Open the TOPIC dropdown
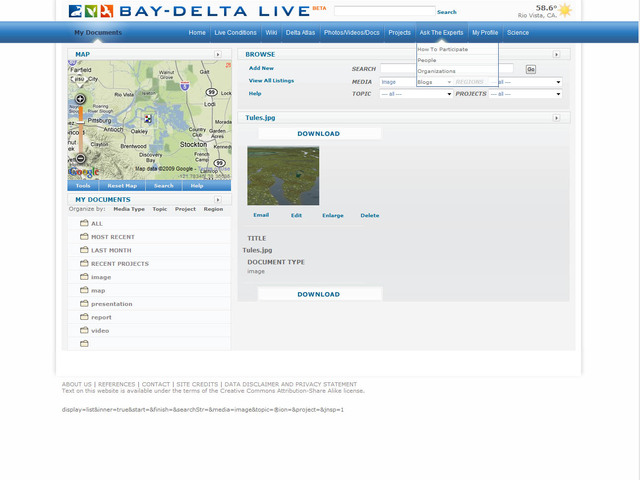The width and height of the screenshot is (640, 480). [x=416, y=94]
